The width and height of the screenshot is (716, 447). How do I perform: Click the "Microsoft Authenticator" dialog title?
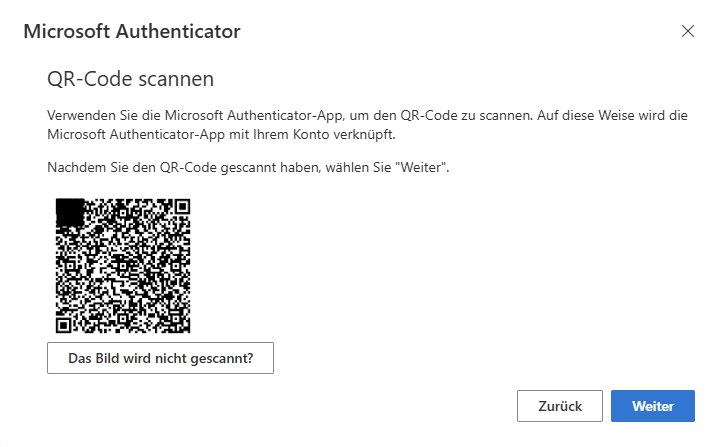(x=132, y=32)
